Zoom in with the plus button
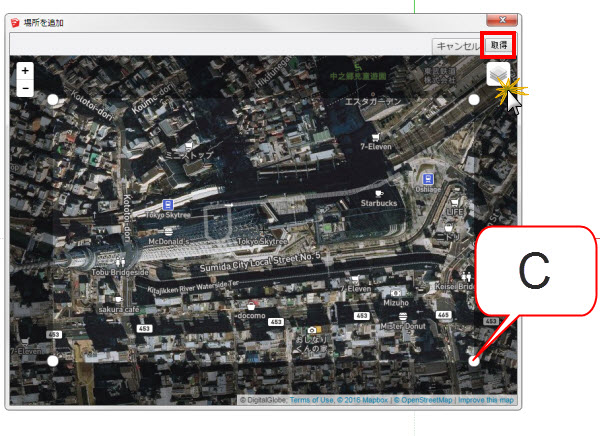Screen dimensions: 600x436 [25, 71]
